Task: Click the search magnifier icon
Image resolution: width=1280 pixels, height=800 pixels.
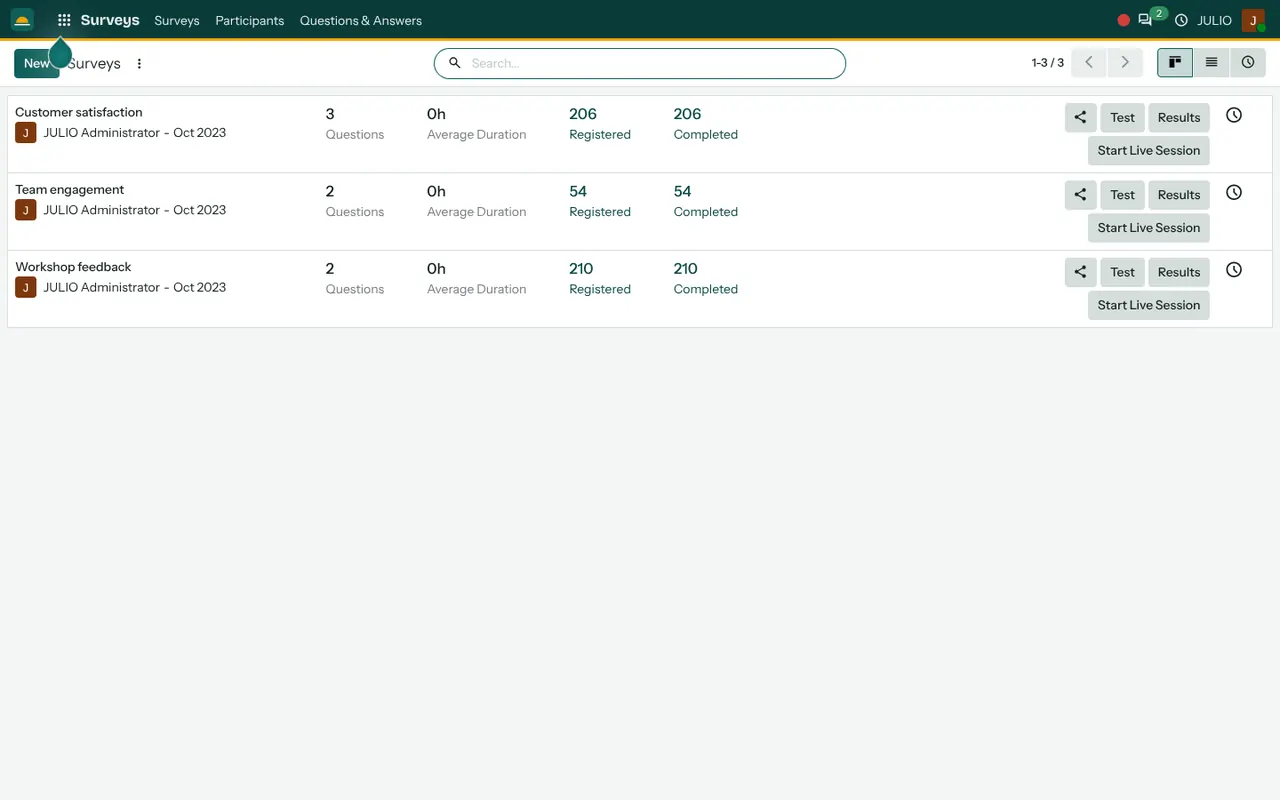Action: coord(455,63)
